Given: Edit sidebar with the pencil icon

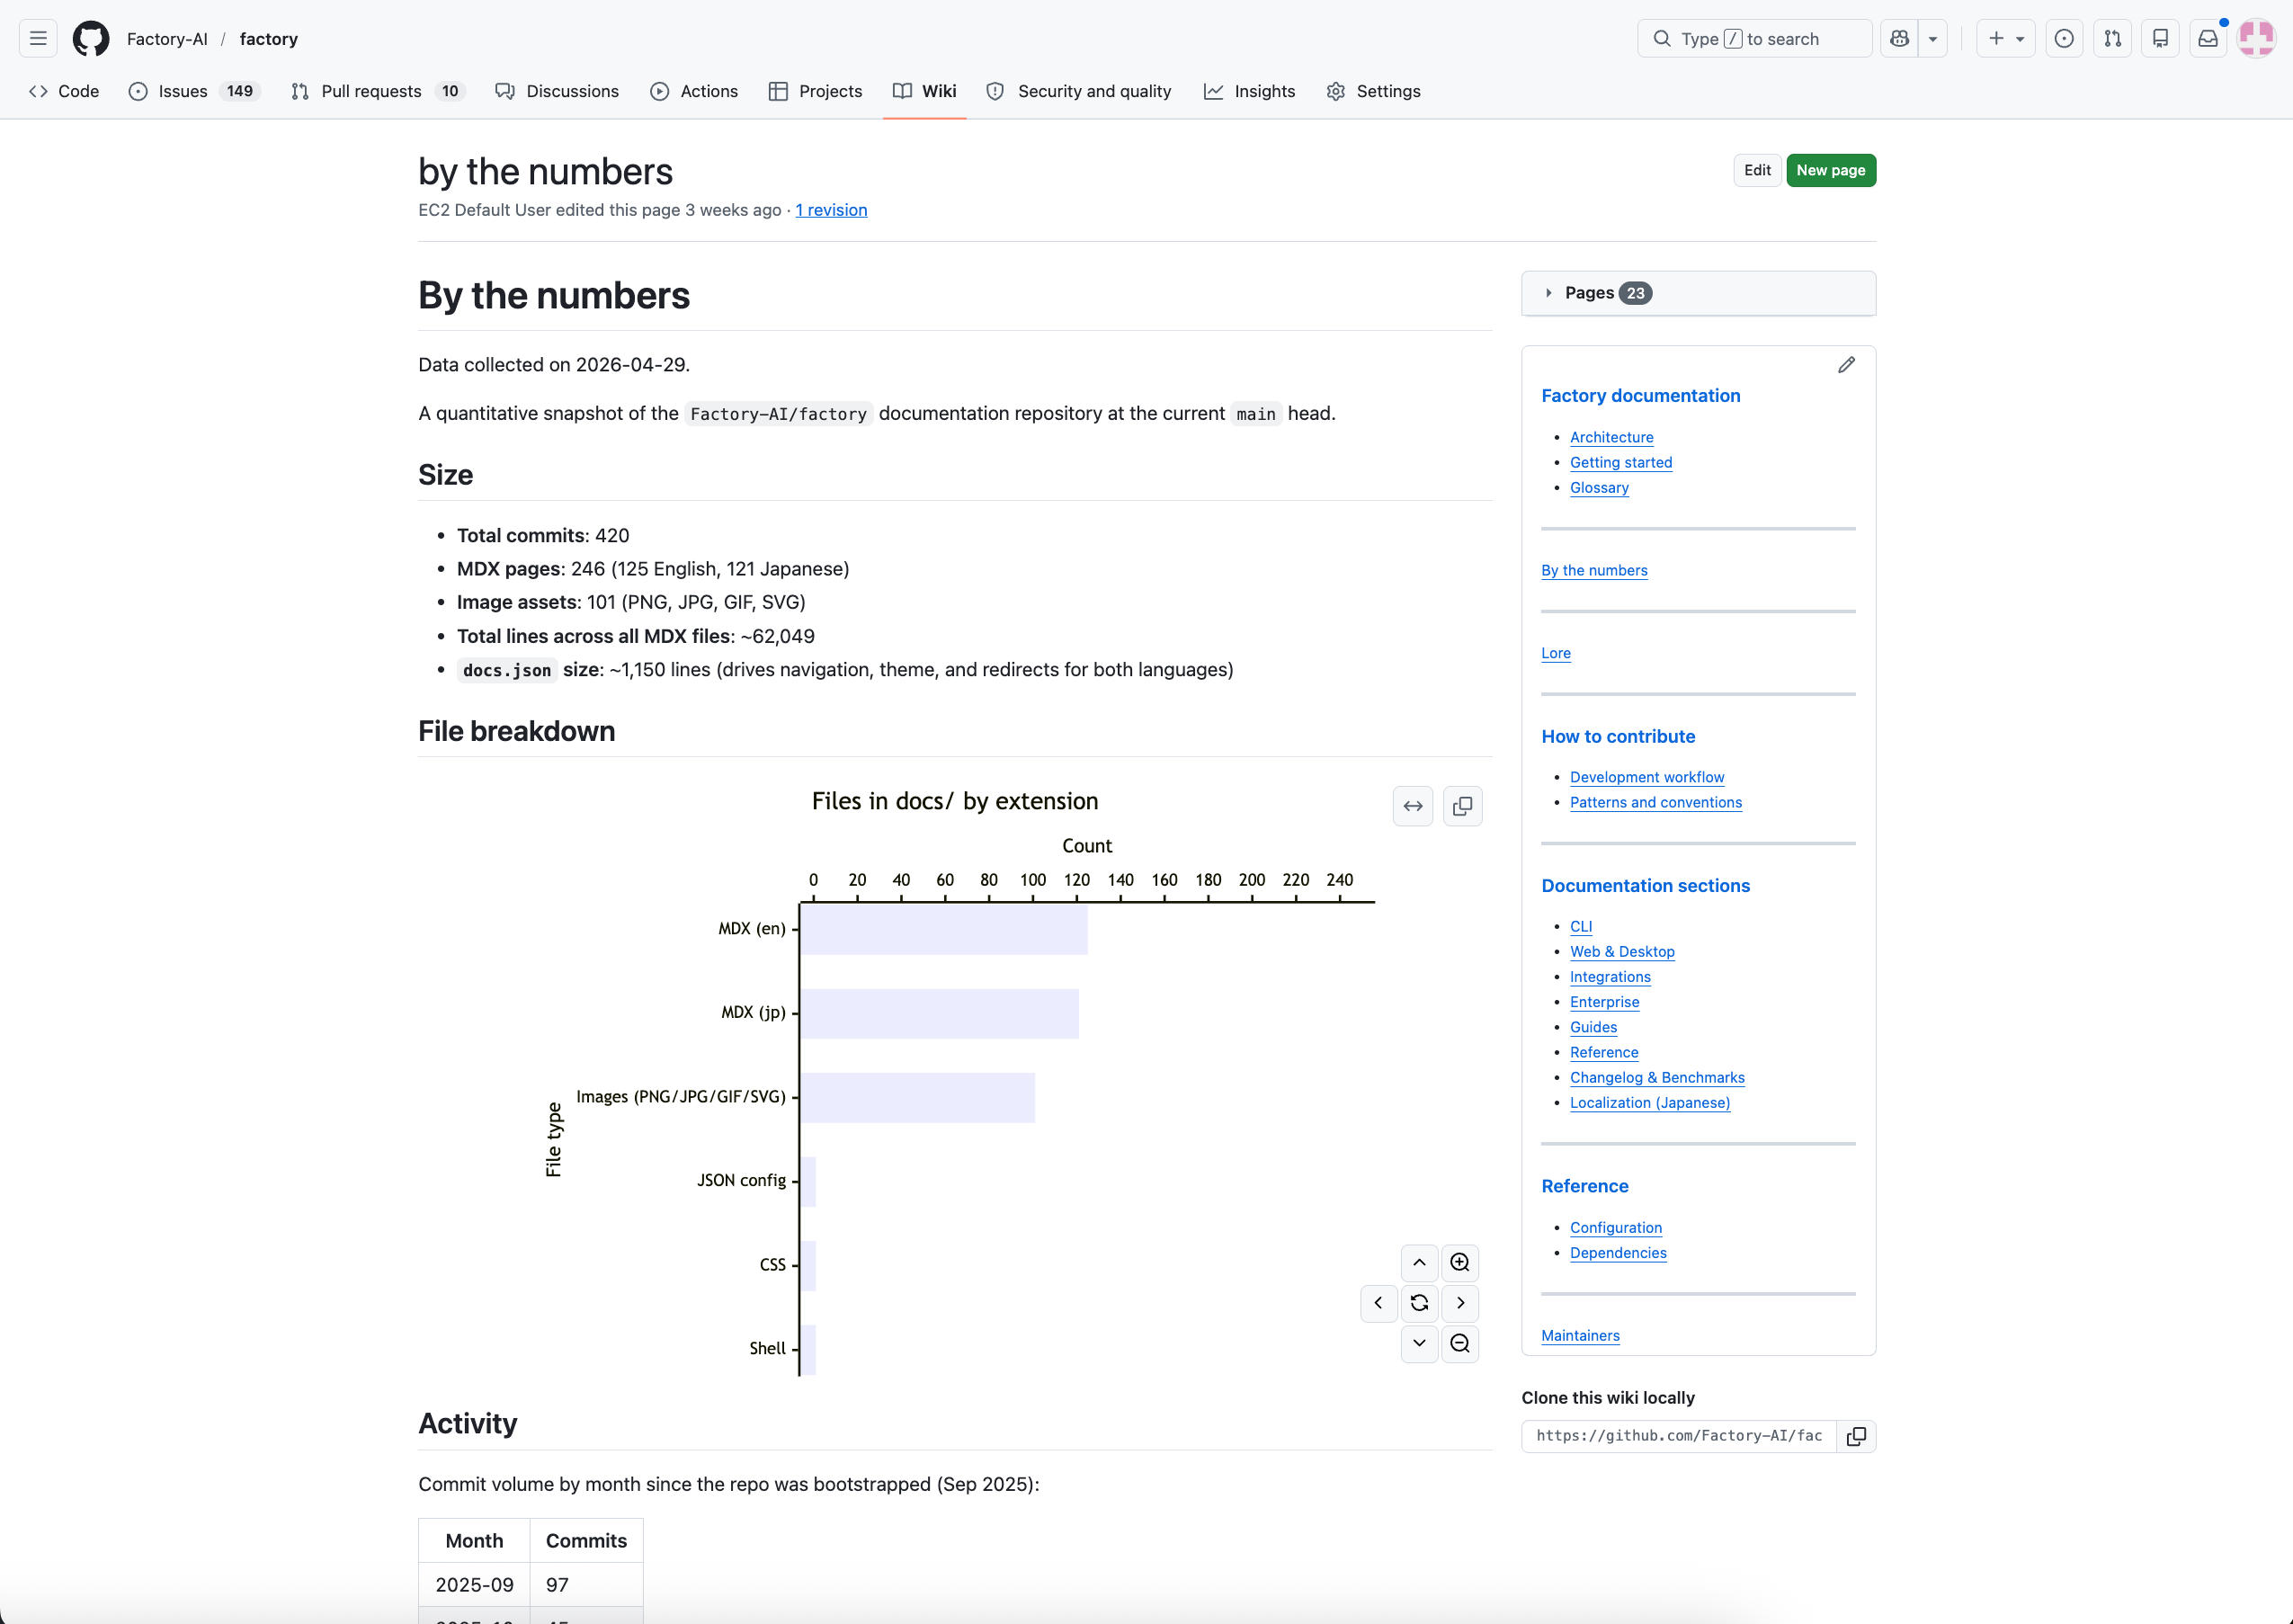Looking at the screenshot, I should click(1846, 365).
